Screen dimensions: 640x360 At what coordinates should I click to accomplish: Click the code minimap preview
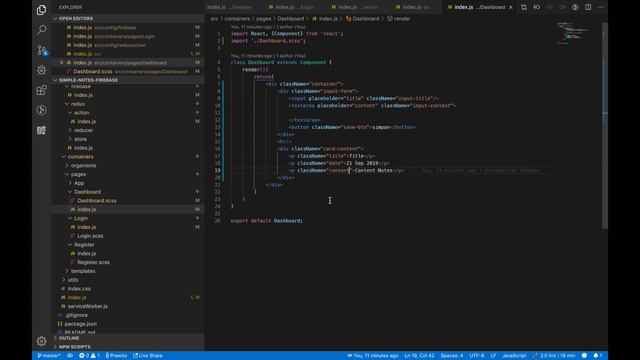coord(573,33)
